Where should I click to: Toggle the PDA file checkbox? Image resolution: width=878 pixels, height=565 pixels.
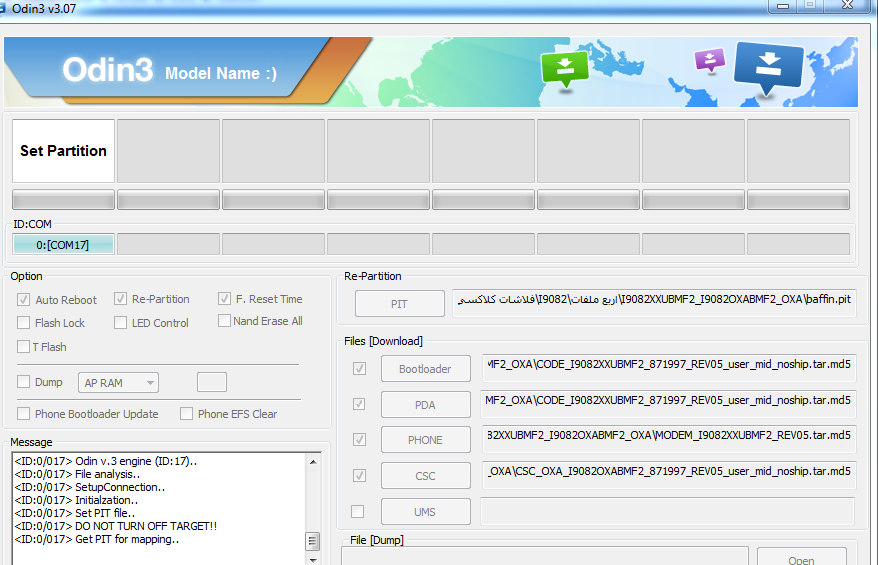(x=359, y=404)
